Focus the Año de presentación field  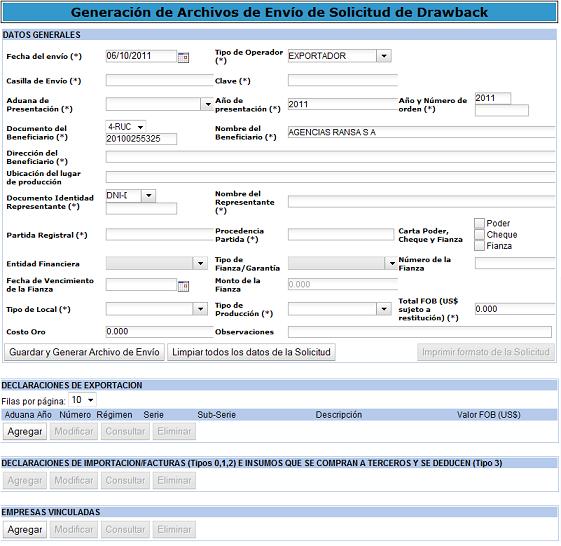tap(343, 104)
